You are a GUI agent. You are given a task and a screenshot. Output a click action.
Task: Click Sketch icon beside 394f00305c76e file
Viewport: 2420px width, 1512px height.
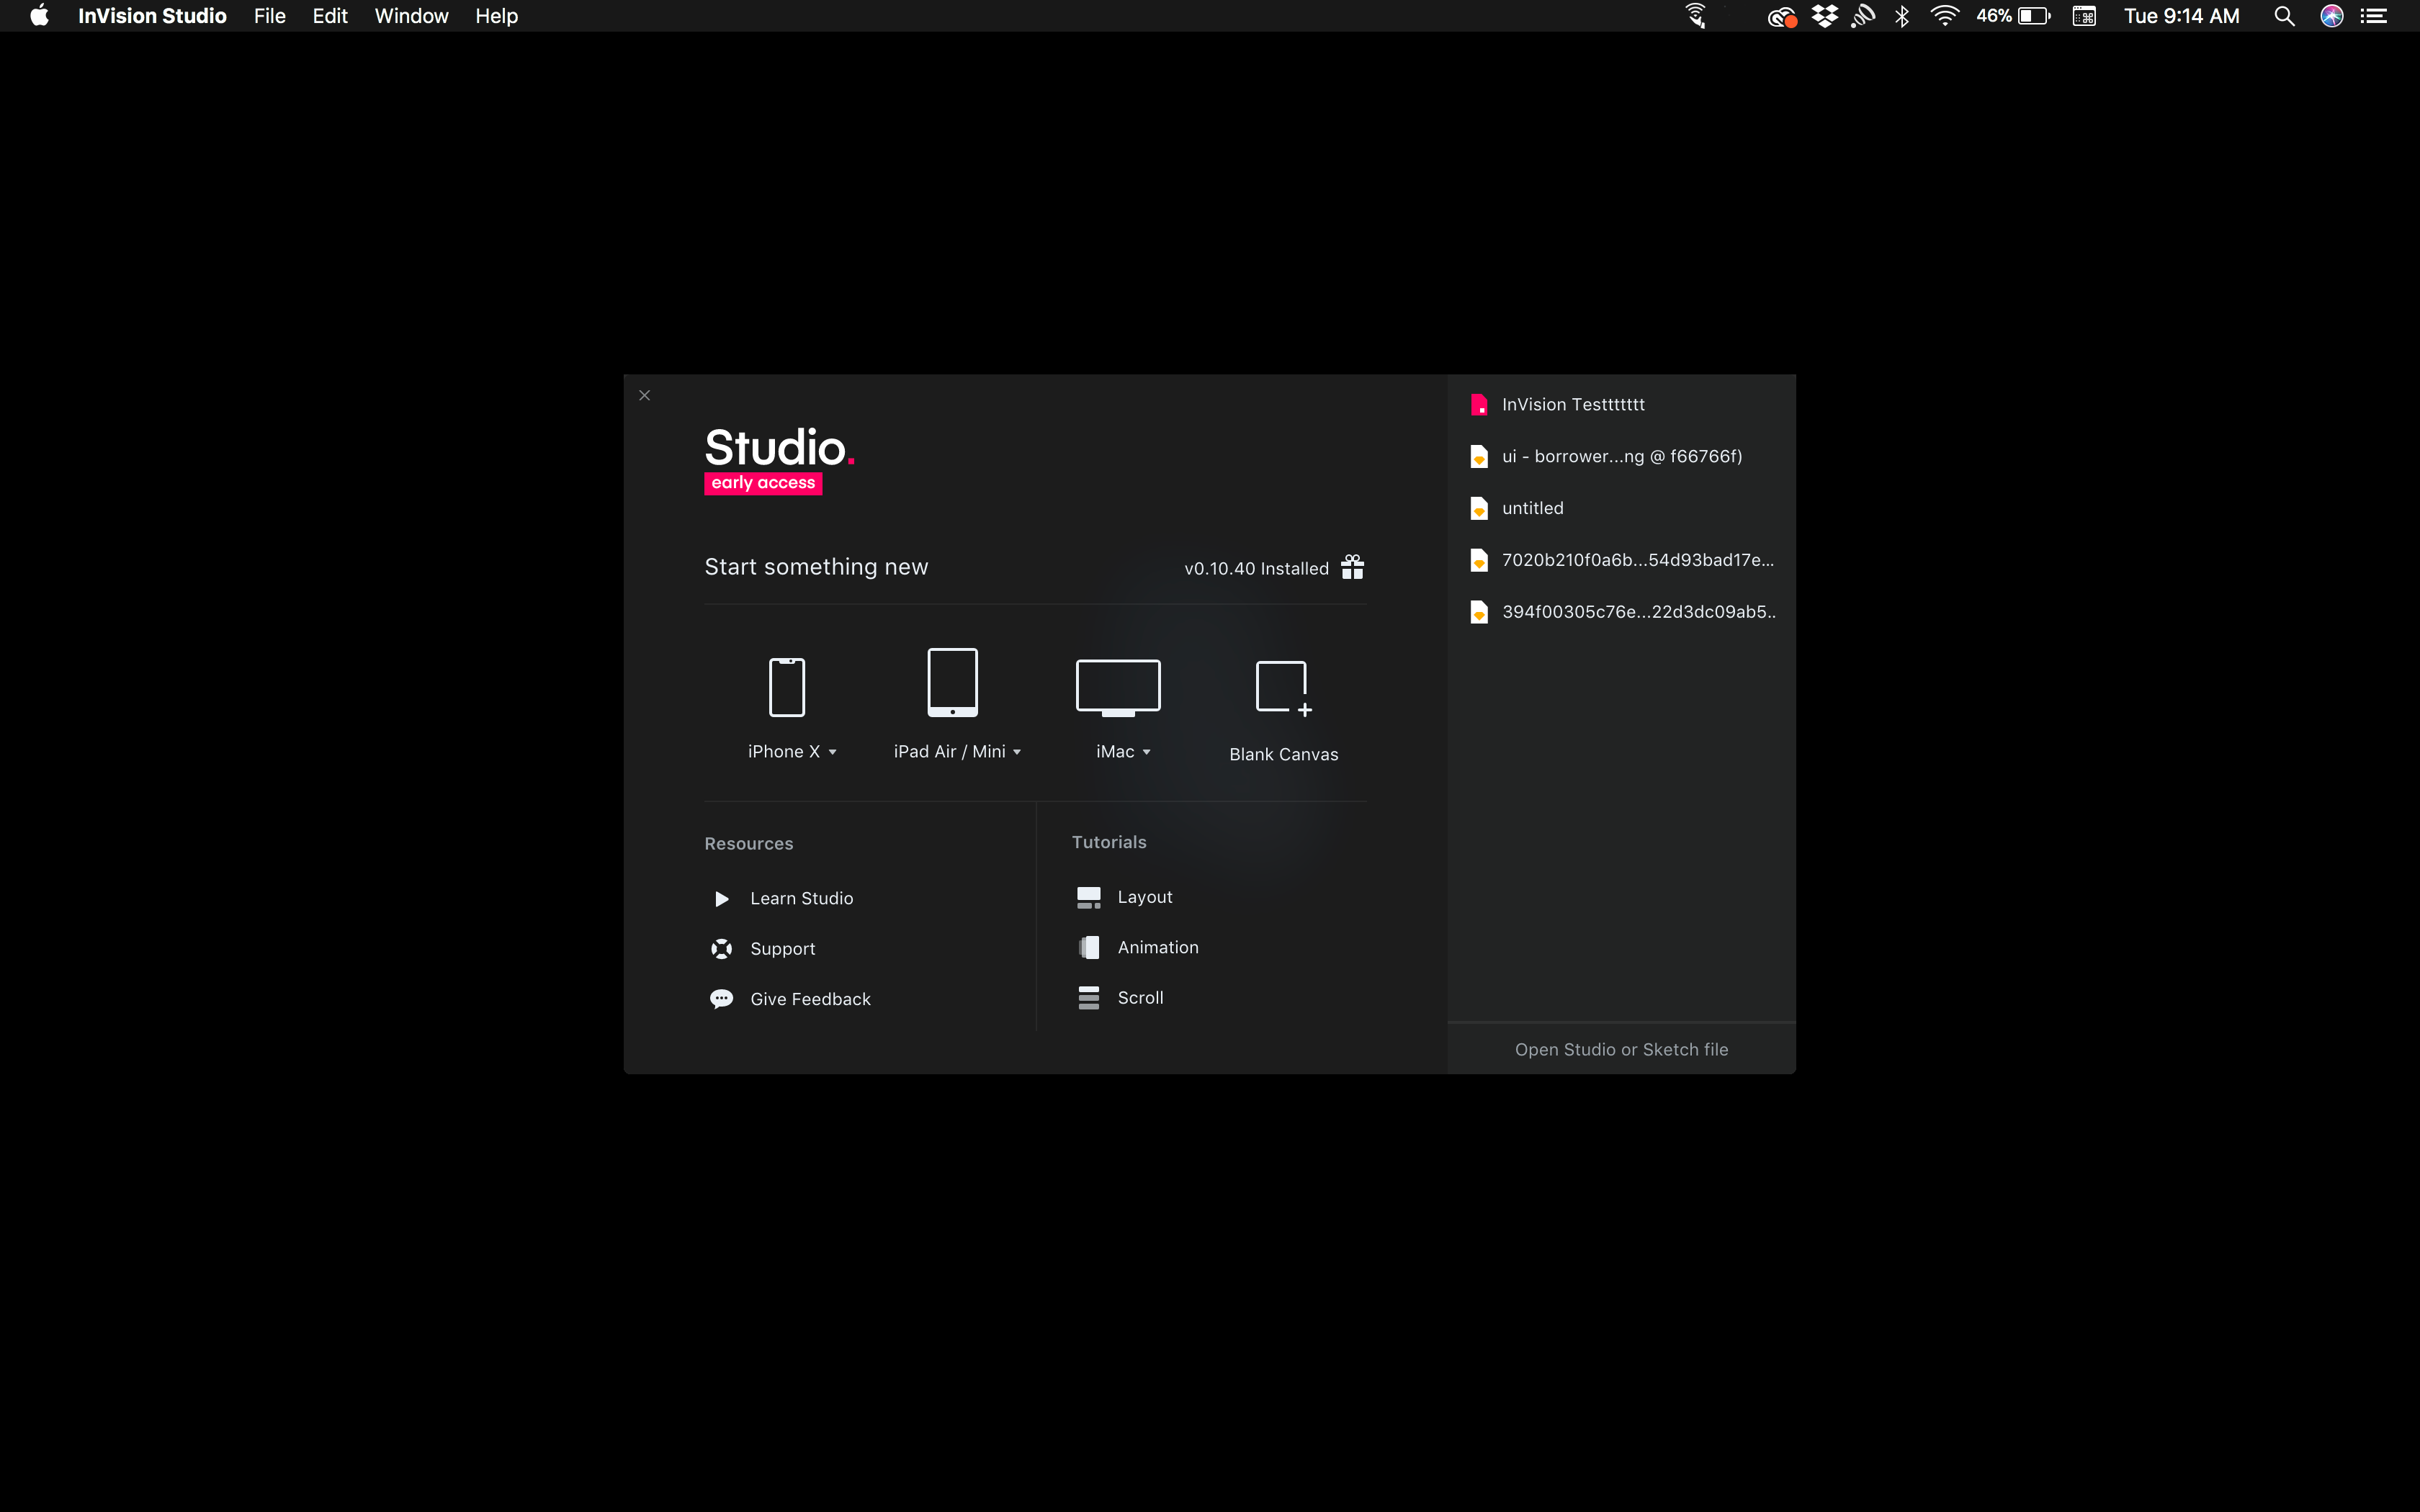[x=1479, y=612]
